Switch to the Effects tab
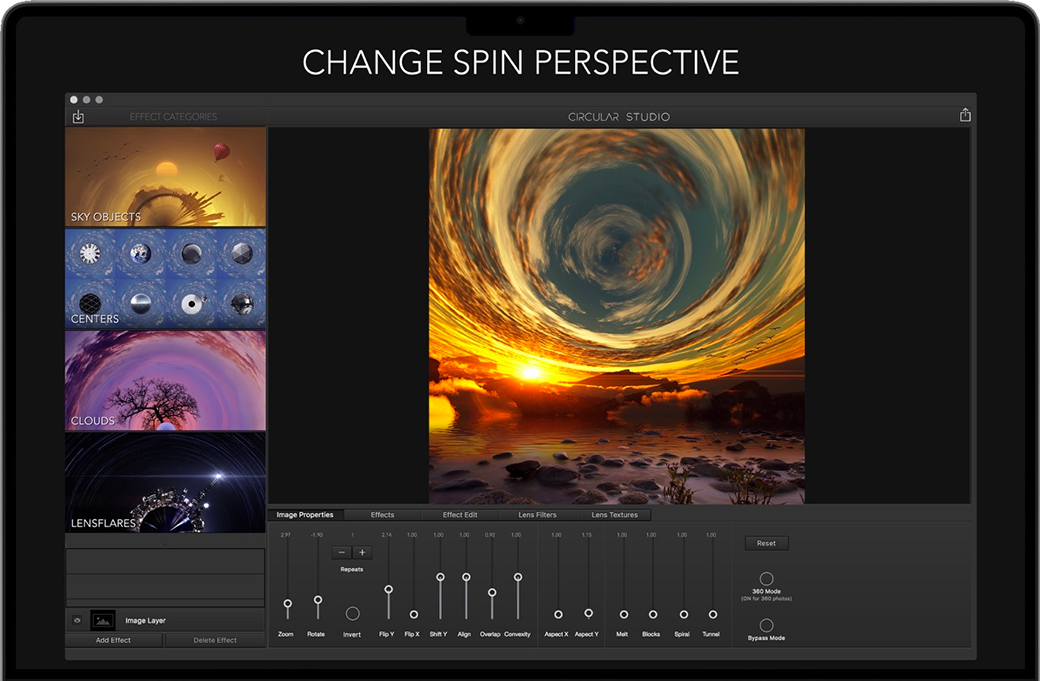The height and width of the screenshot is (681, 1040). pyautogui.click(x=382, y=515)
